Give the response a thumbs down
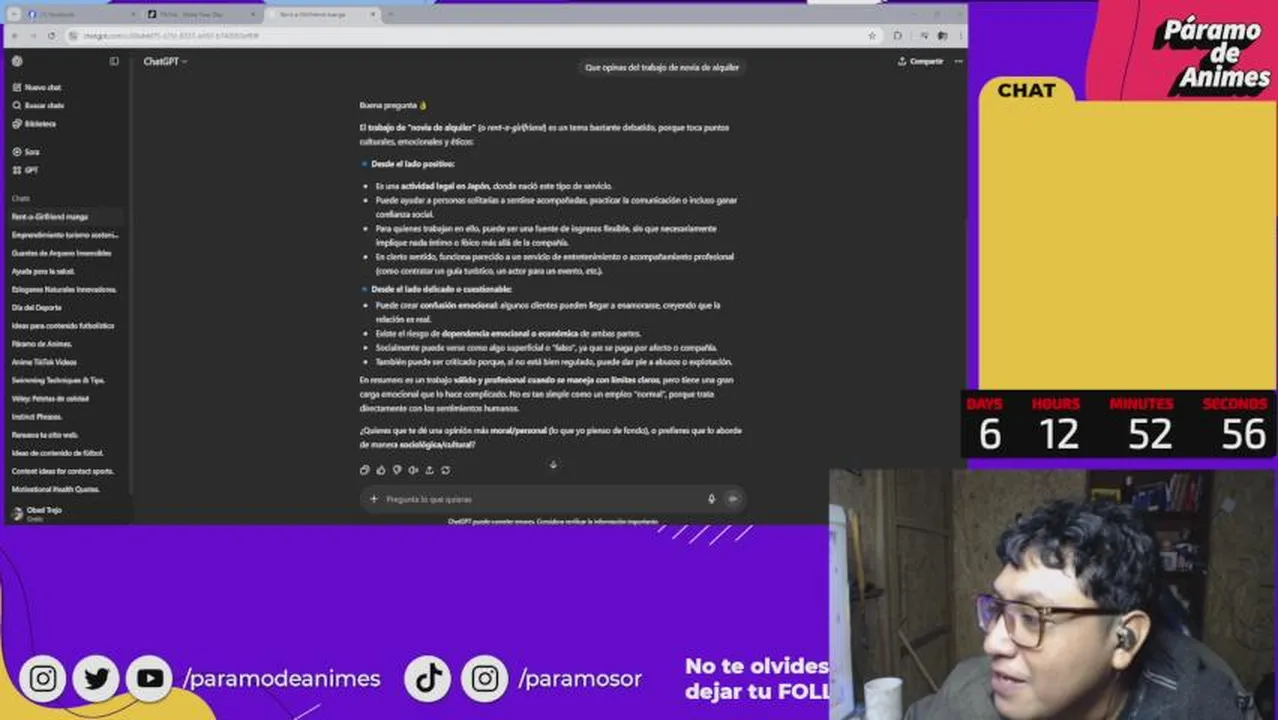Image resolution: width=1278 pixels, height=720 pixels. pyautogui.click(x=397, y=469)
